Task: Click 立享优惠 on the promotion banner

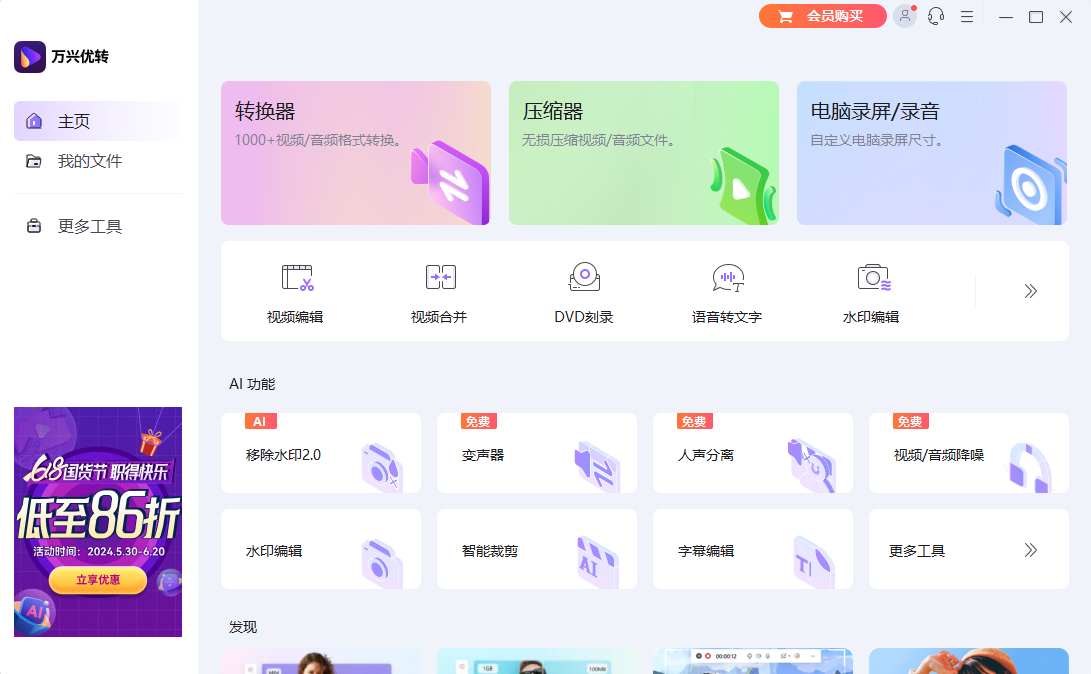Action: [x=97, y=580]
